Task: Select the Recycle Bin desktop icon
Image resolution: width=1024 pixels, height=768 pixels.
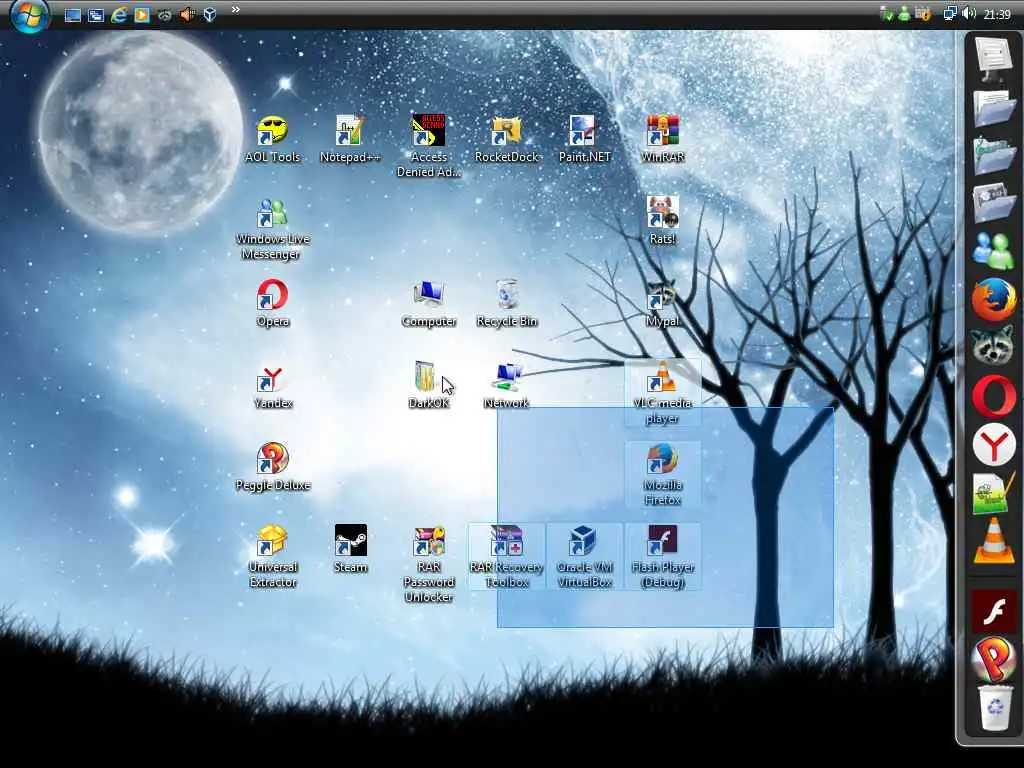Action: pyautogui.click(x=506, y=303)
